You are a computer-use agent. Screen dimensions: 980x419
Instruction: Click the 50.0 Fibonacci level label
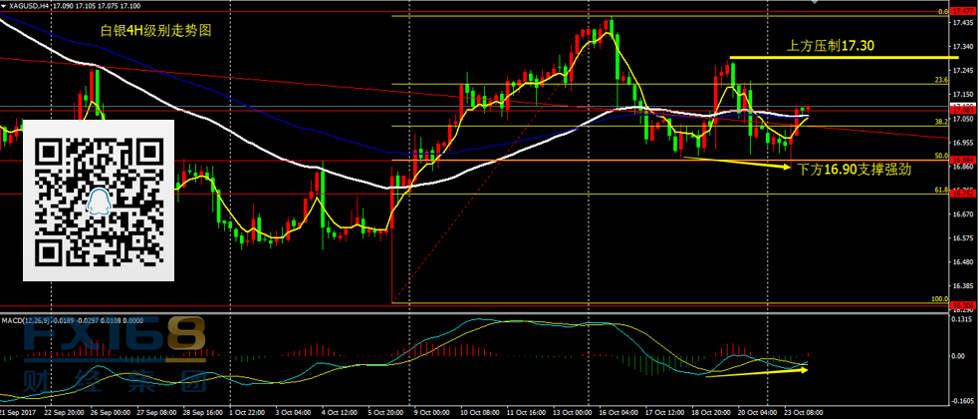(x=940, y=156)
